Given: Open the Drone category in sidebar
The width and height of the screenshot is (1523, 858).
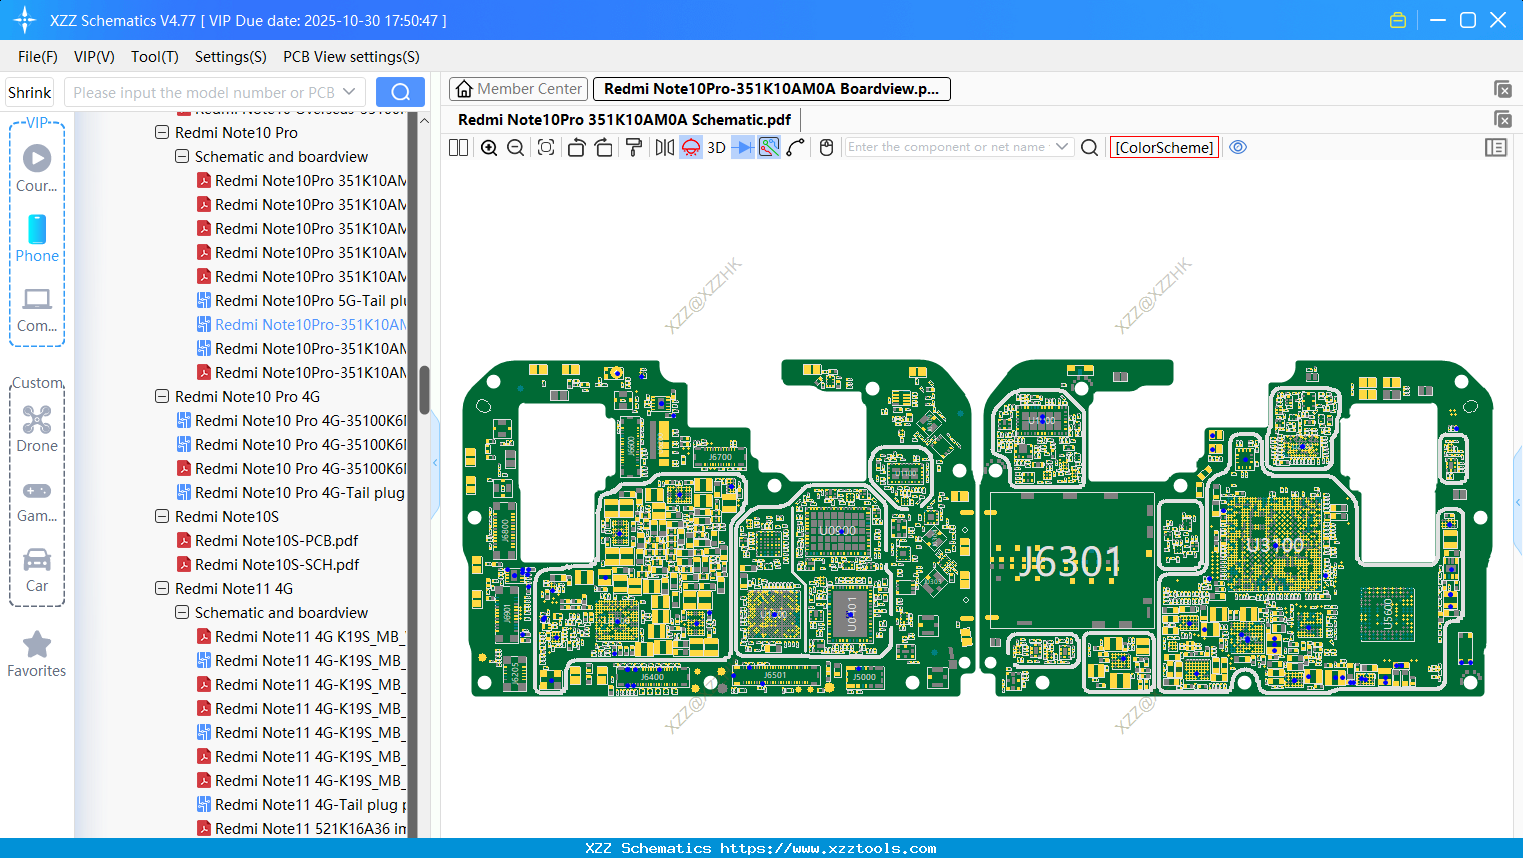Looking at the screenshot, I should [37, 429].
